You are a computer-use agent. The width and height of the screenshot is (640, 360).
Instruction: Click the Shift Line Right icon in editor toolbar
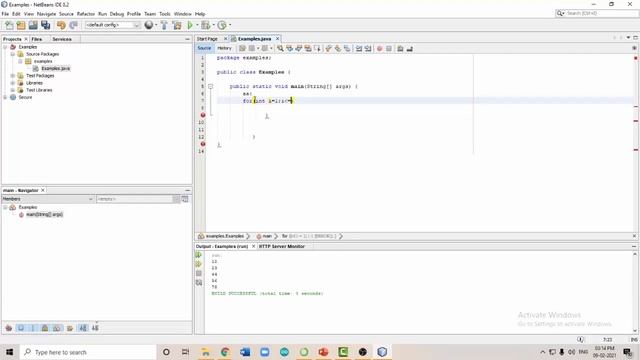pyautogui.click(x=368, y=49)
